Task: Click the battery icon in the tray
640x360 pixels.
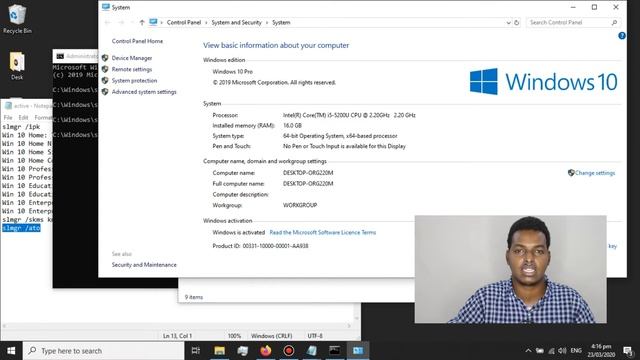Action: [x=540, y=351]
